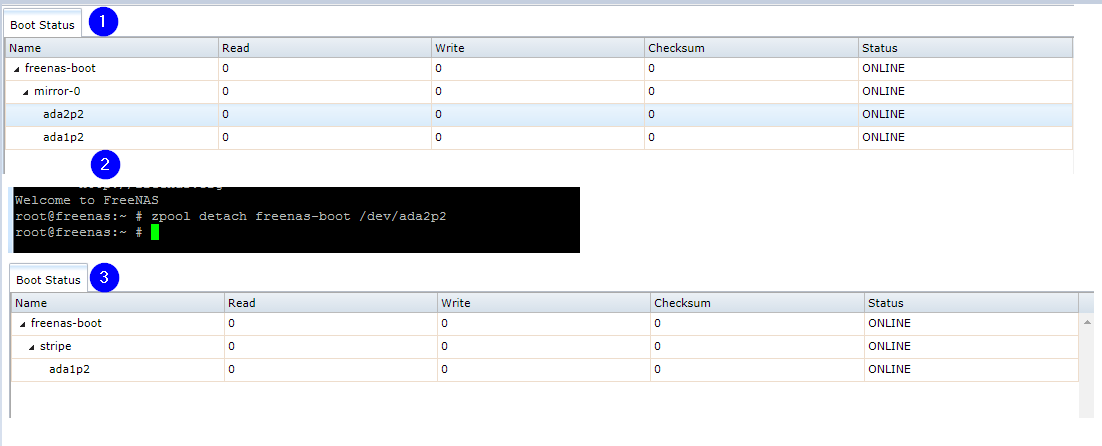
Task: Click the Checksum value of ada1p2 under stripe
Action: [657, 369]
